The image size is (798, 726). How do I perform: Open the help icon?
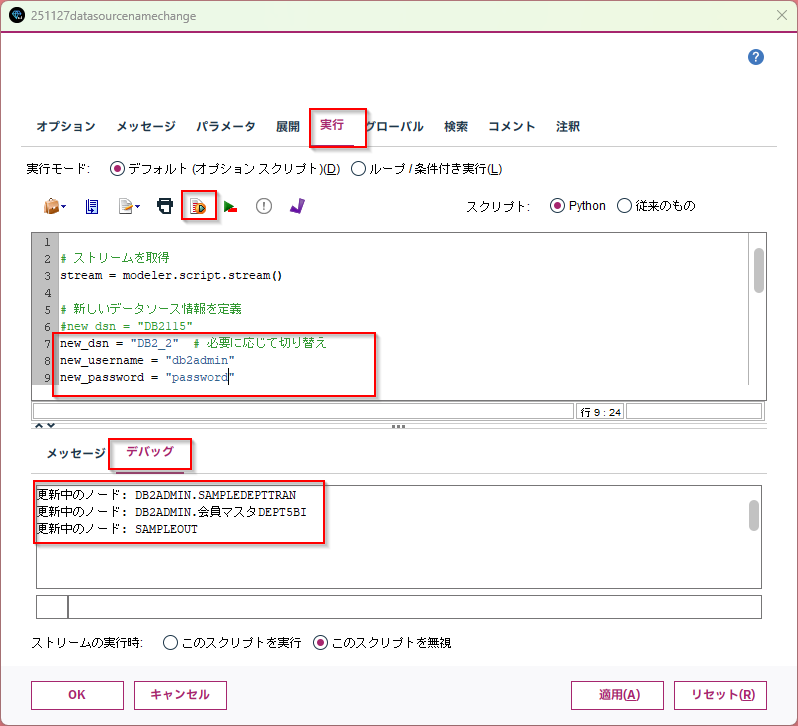tap(756, 57)
